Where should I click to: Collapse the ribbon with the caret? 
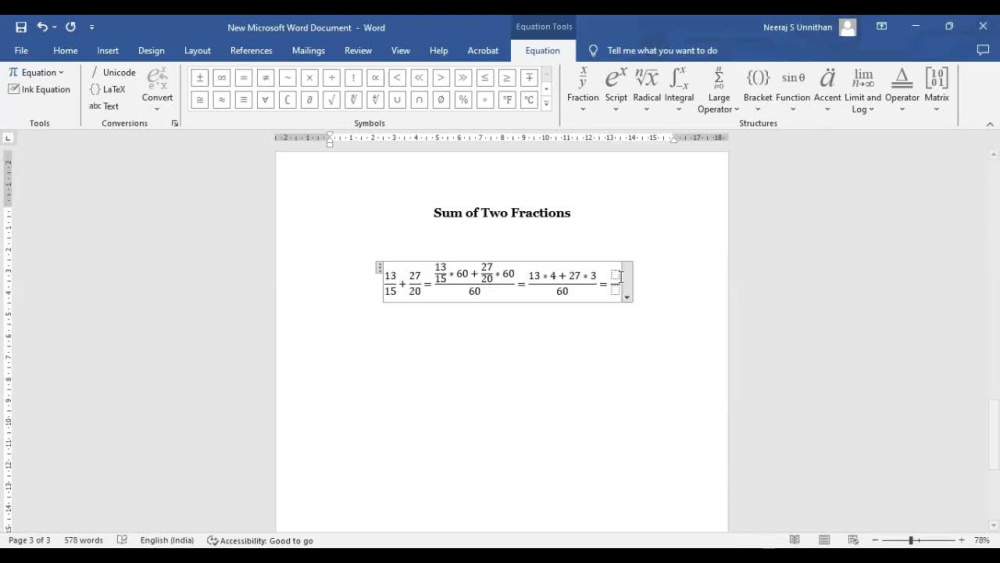tap(990, 124)
